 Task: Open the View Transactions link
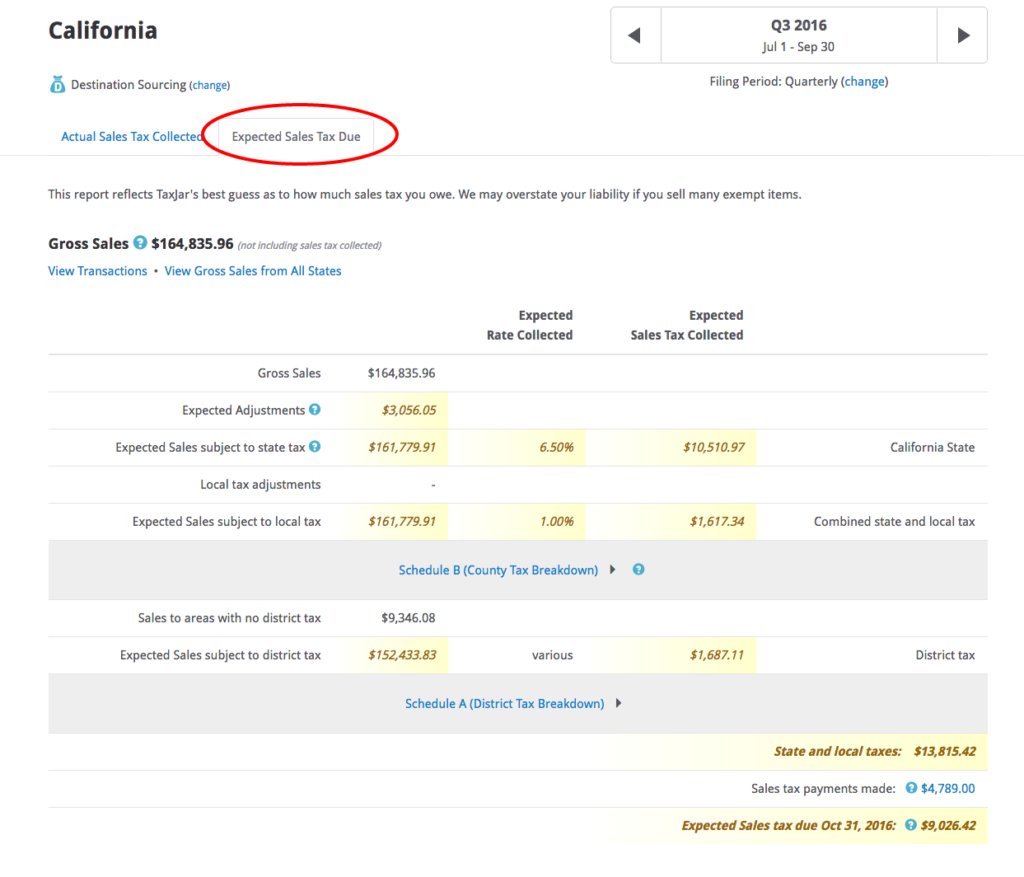click(98, 271)
